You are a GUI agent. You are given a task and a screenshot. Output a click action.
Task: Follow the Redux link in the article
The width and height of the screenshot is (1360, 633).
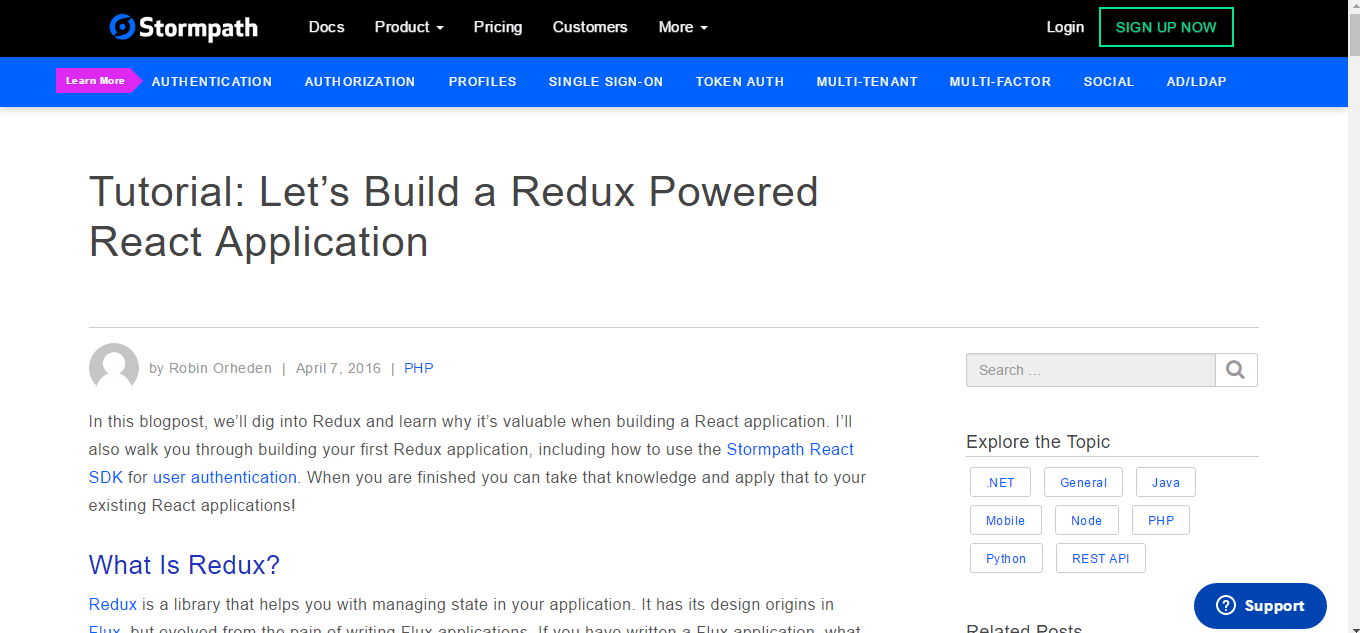tap(112, 604)
